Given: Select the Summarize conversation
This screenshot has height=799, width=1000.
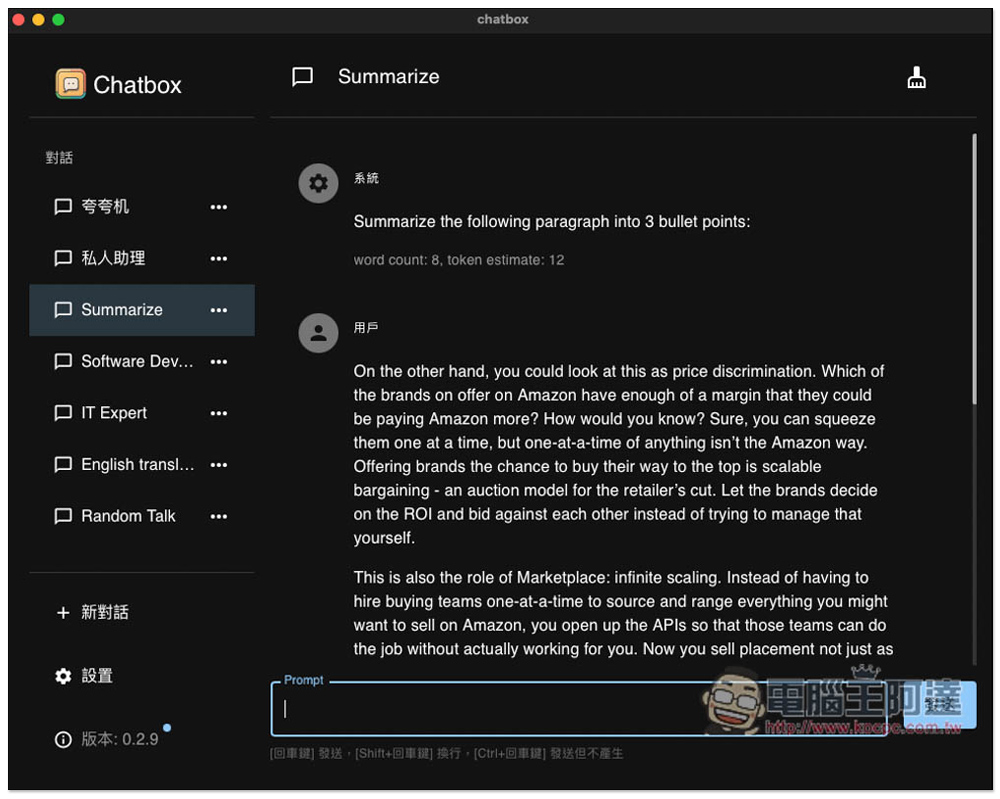Looking at the screenshot, I should click(x=142, y=310).
